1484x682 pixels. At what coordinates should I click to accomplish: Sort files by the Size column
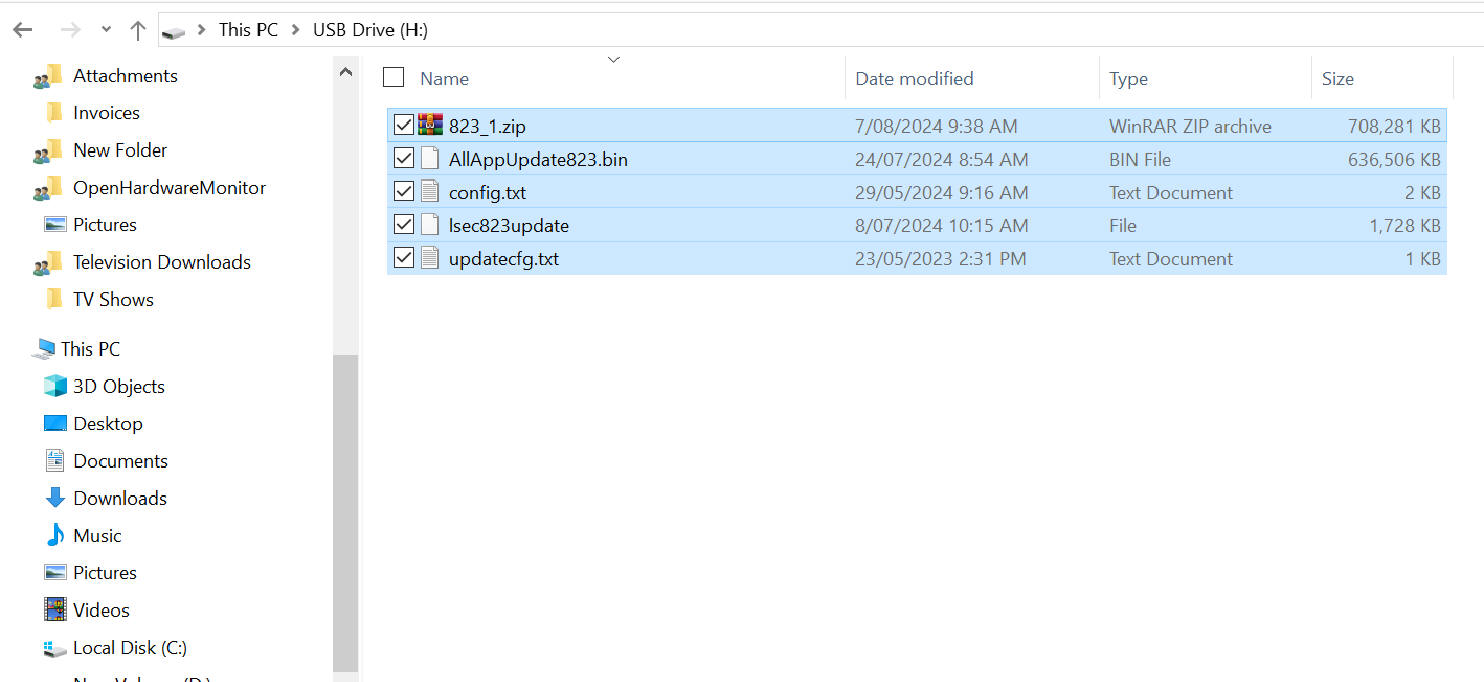(x=1337, y=79)
